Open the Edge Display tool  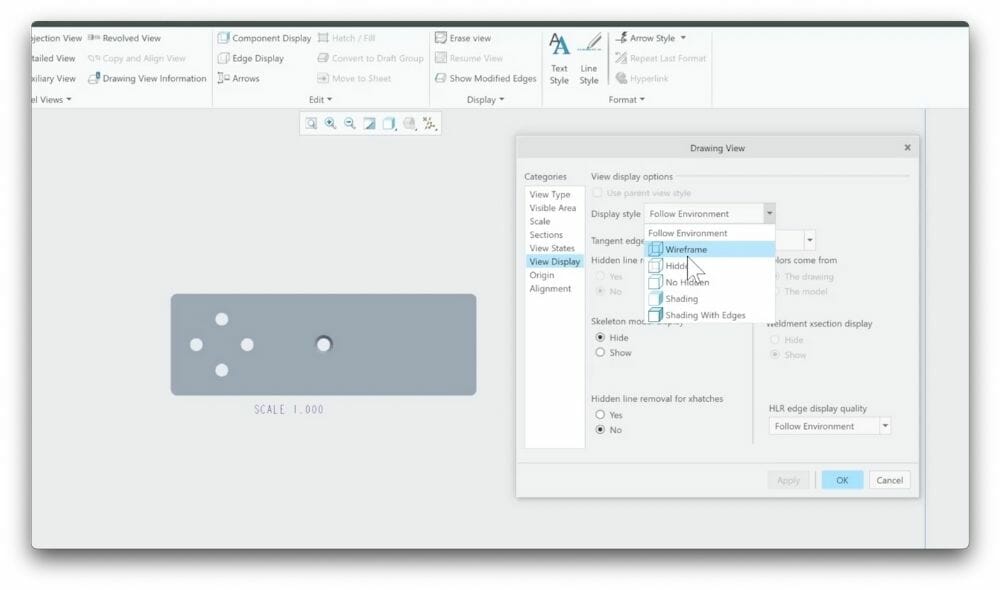click(257, 58)
